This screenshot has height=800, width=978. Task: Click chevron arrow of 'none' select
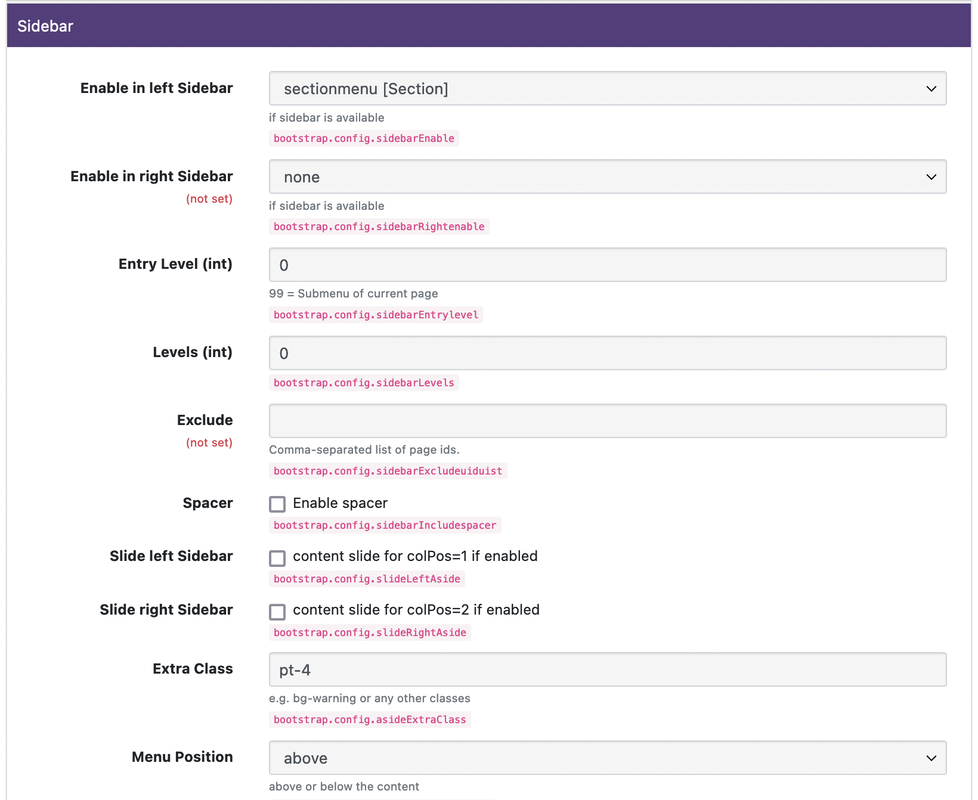931,177
